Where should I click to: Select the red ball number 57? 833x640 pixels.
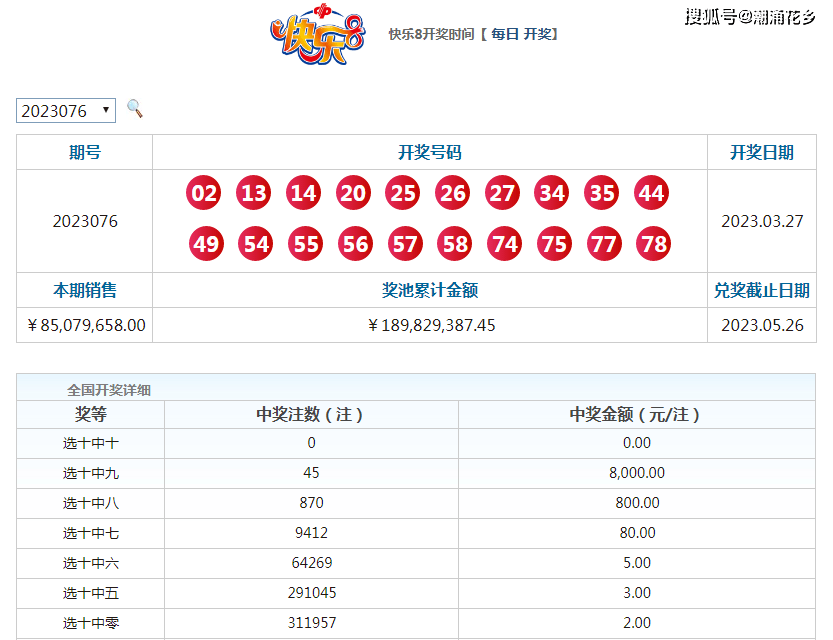coord(405,244)
